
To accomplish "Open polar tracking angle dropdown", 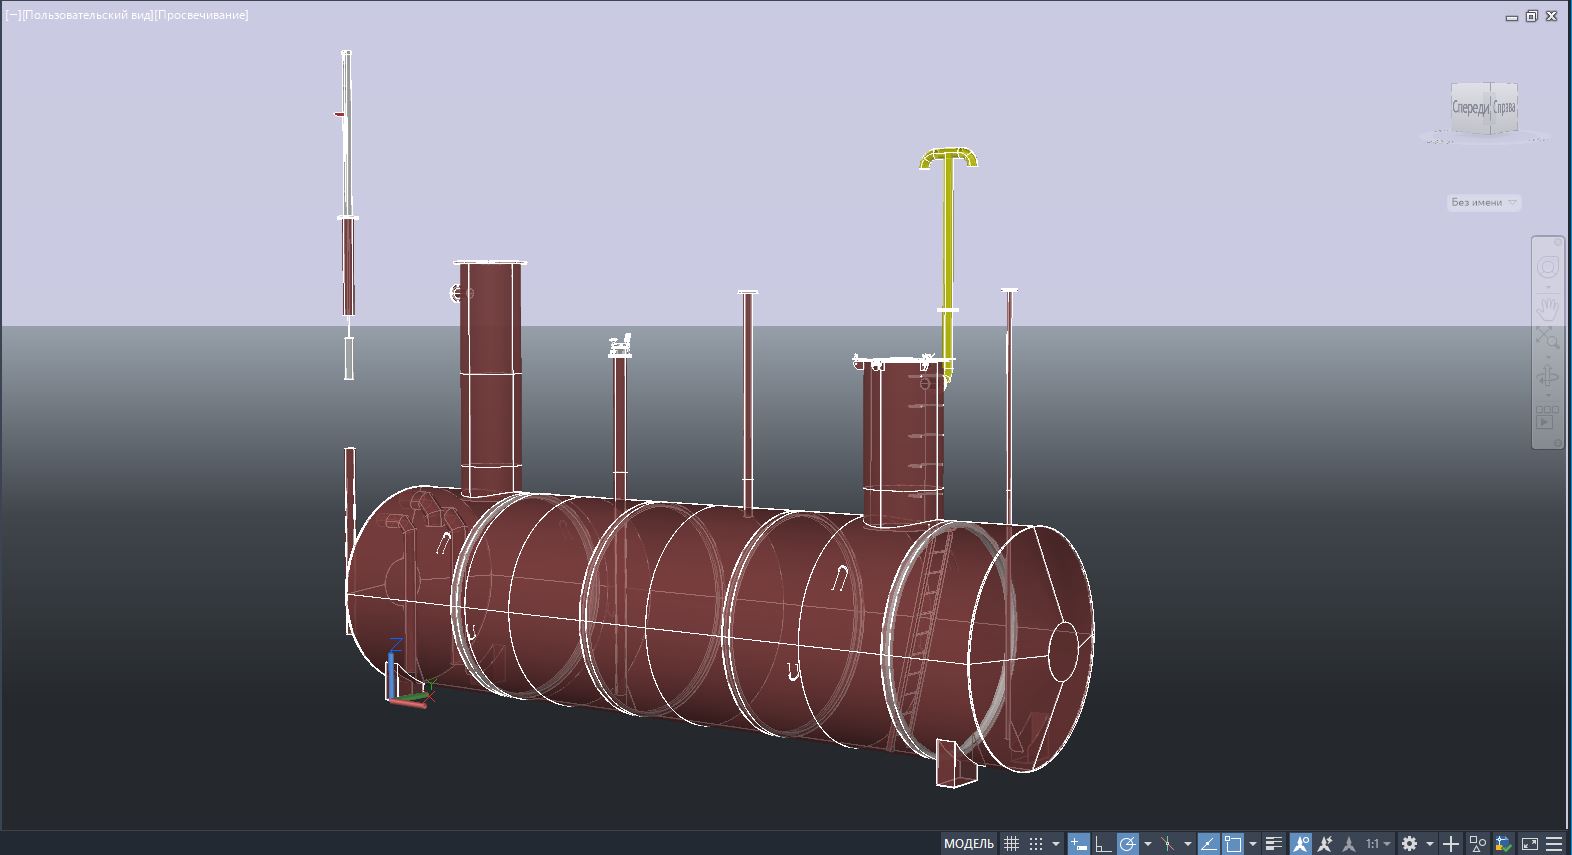I will point(1147,844).
